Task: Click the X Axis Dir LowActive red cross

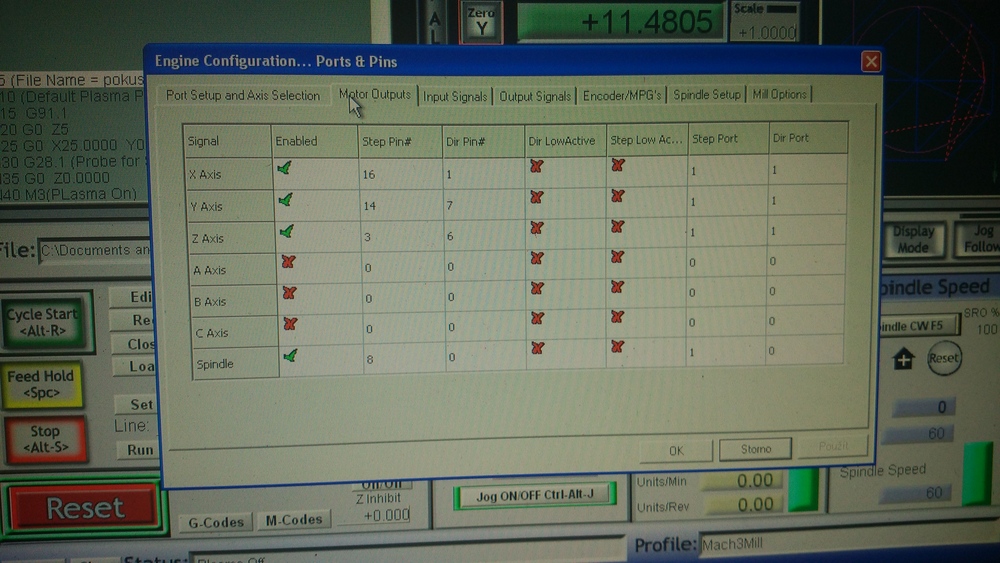Action: pyautogui.click(x=537, y=165)
